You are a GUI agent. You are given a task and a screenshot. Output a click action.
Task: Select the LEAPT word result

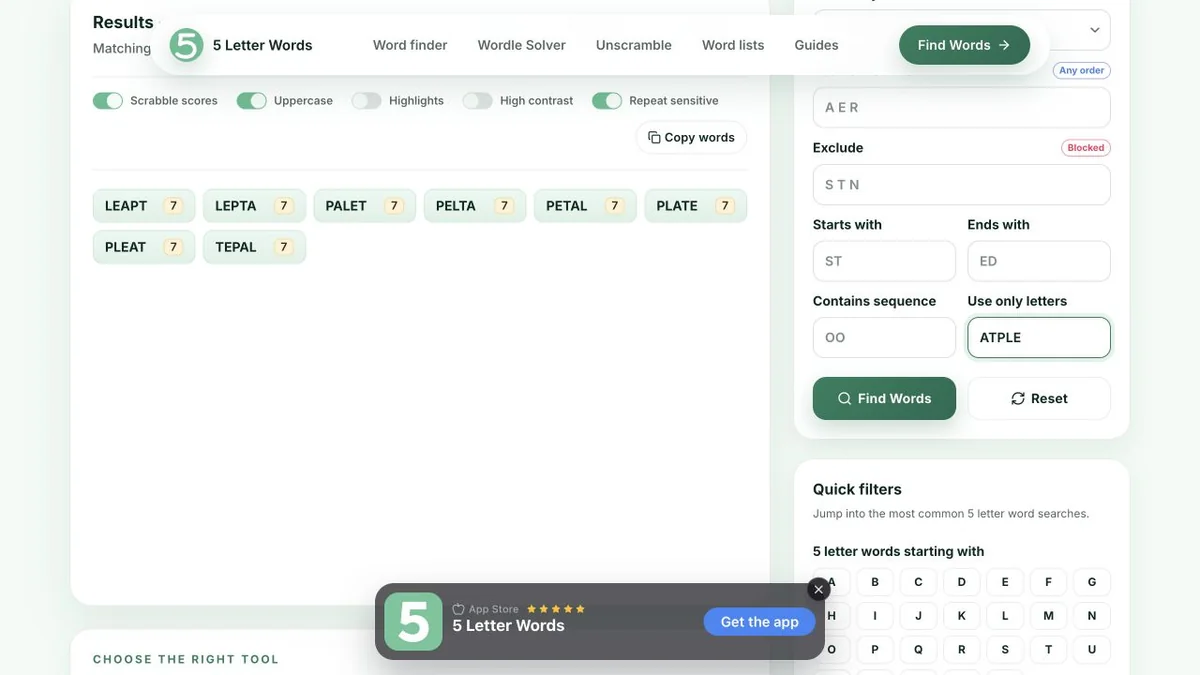(x=144, y=206)
